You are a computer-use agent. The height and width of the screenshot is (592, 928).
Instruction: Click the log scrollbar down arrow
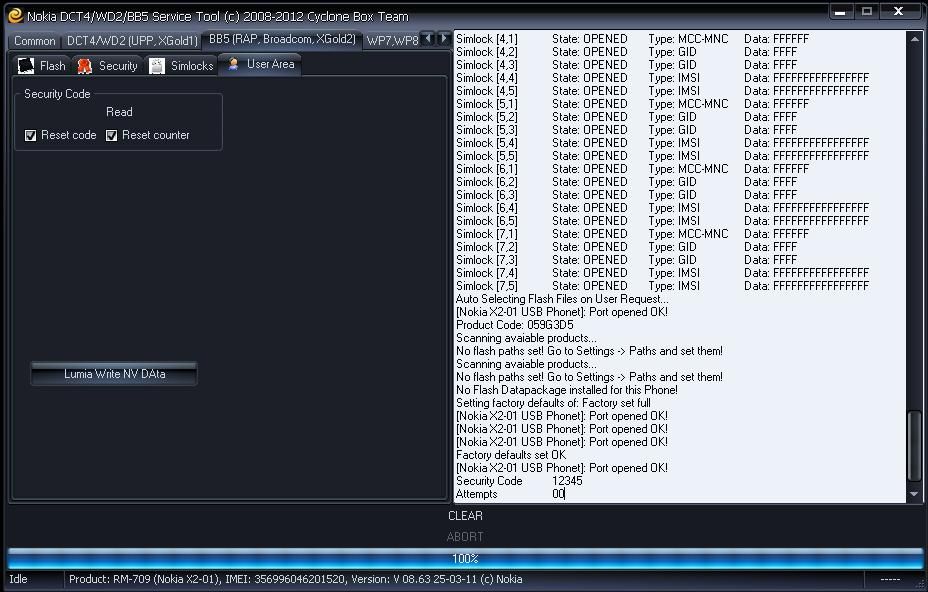point(914,494)
